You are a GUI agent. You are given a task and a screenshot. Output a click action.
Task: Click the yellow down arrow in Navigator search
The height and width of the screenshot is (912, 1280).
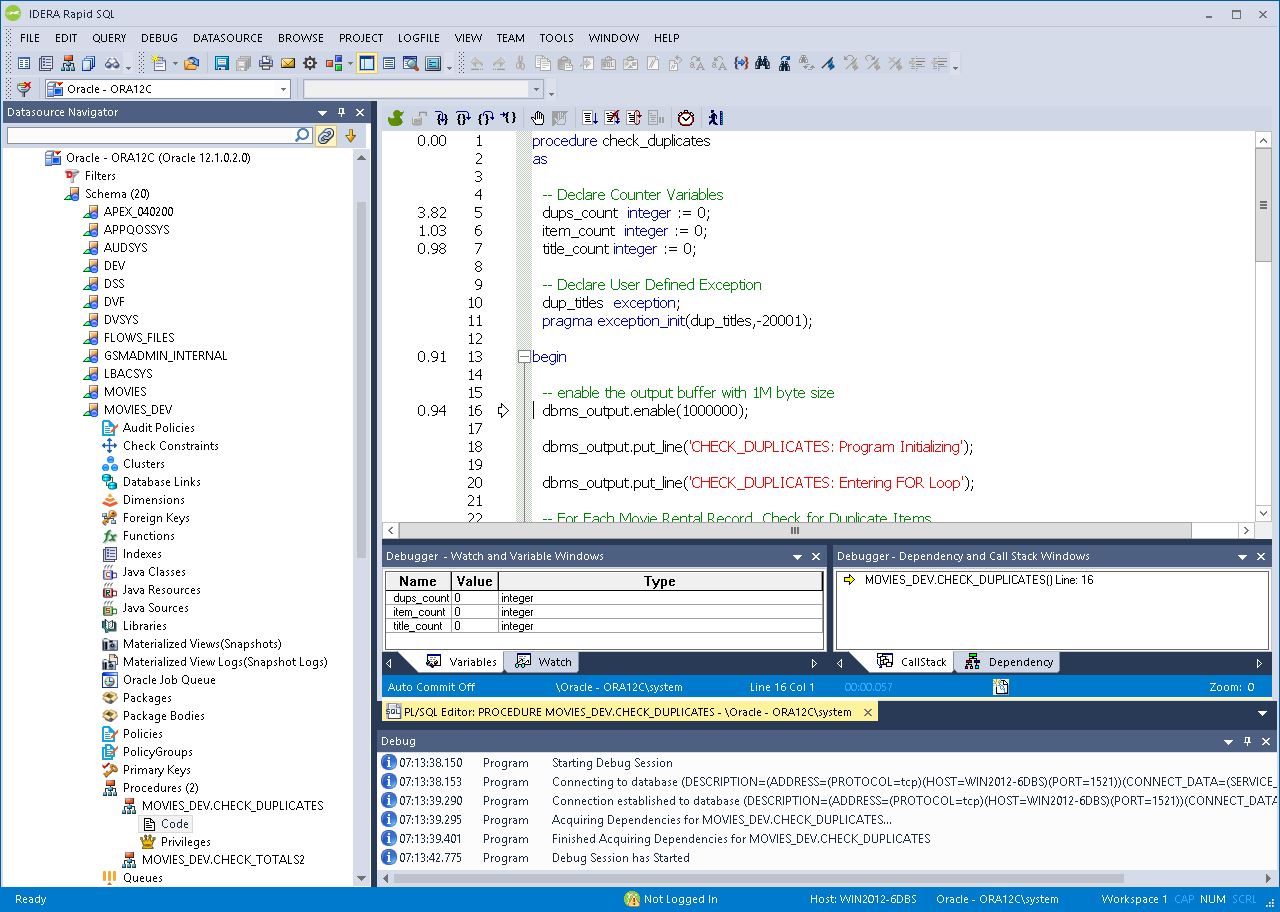350,135
